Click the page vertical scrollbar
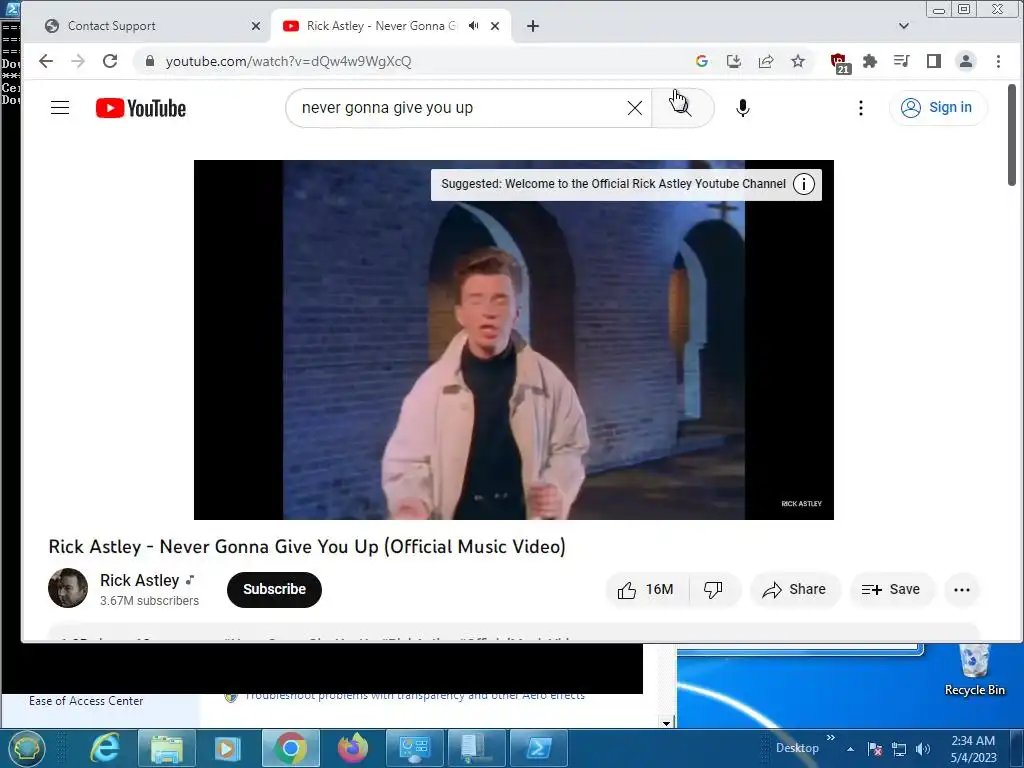Screen dimensions: 1024x768 tap(1012, 135)
